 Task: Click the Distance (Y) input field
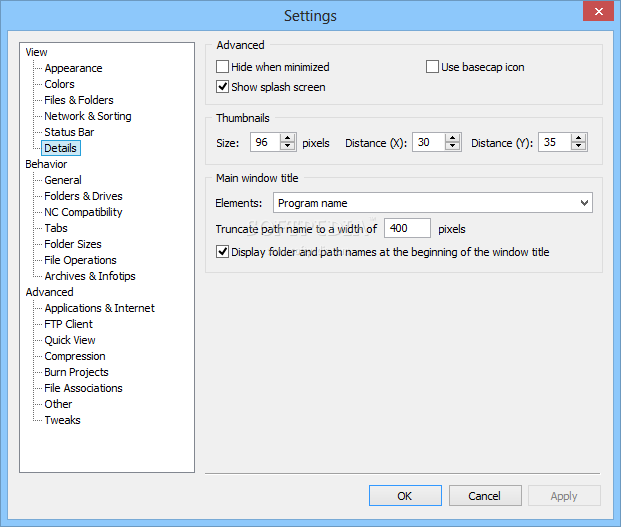555,142
